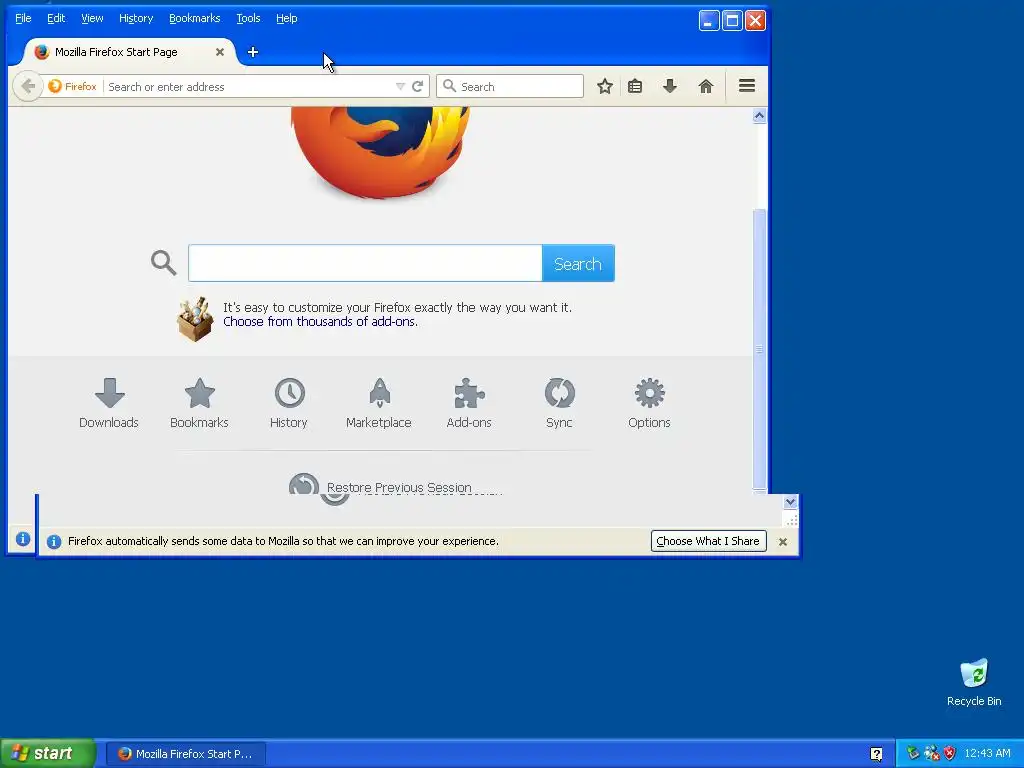Click the scrollbar down arrow

coord(790,502)
